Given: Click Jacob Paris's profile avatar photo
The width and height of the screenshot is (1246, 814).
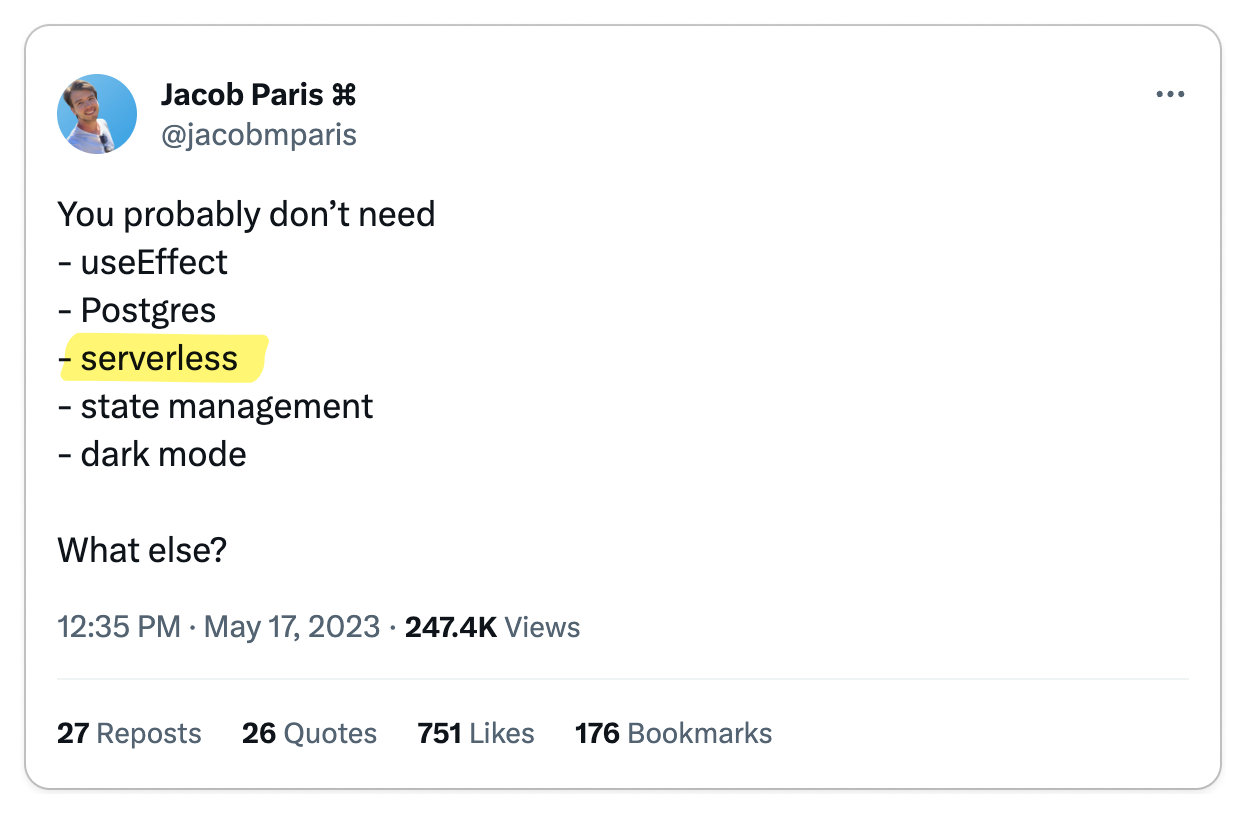Looking at the screenshot, I should click(x=97, y=113).
